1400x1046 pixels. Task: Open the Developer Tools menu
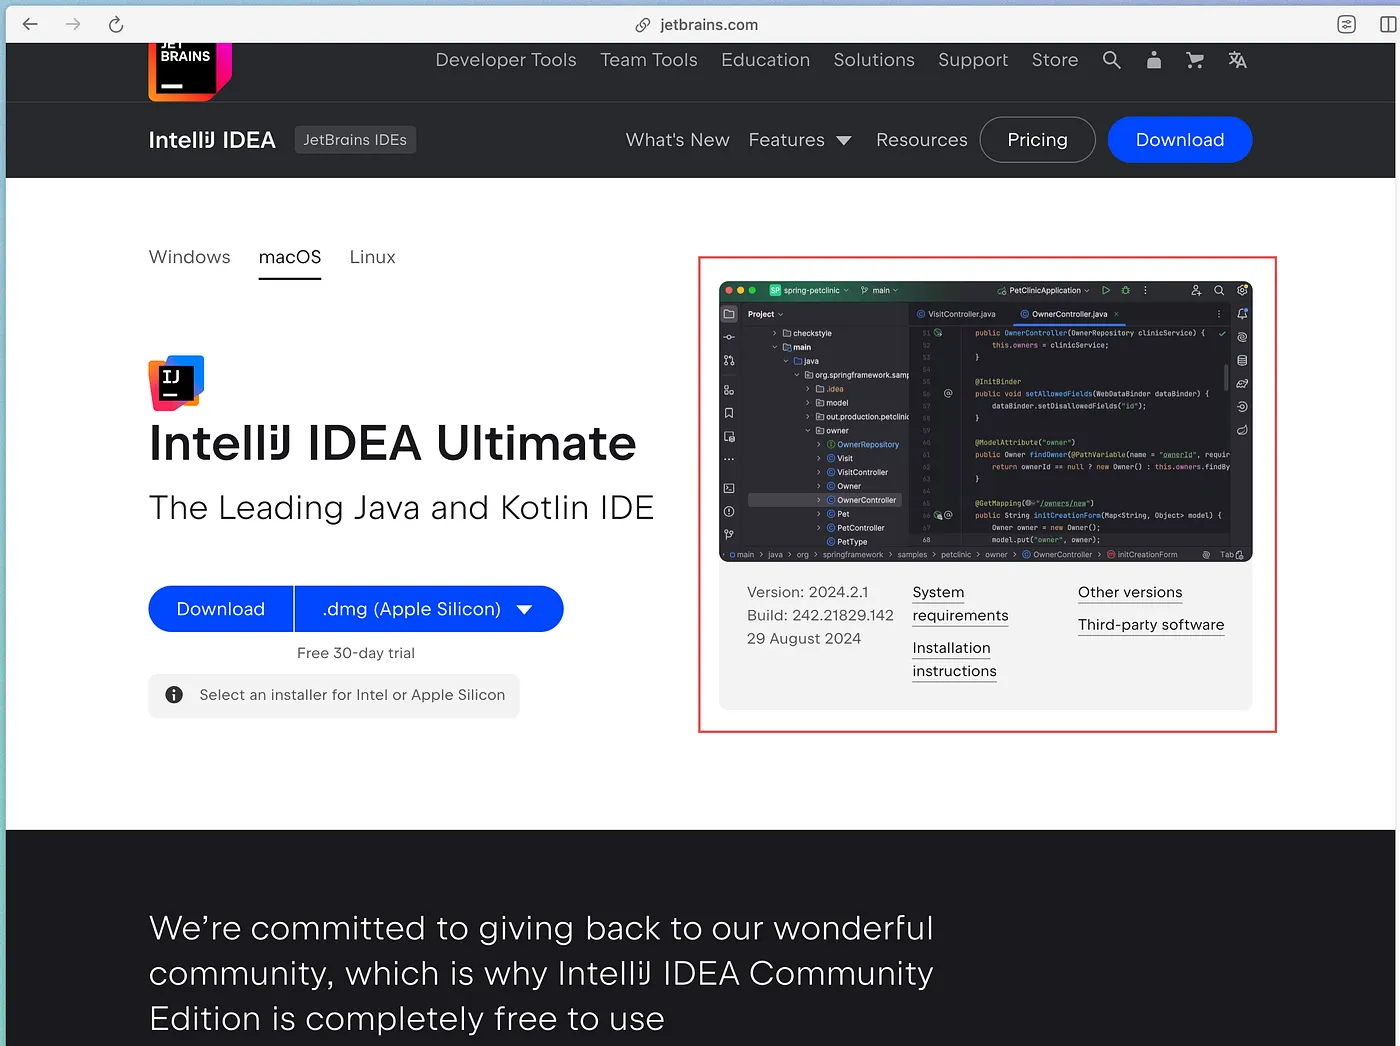pyautogui.click(x=505, y=60)
